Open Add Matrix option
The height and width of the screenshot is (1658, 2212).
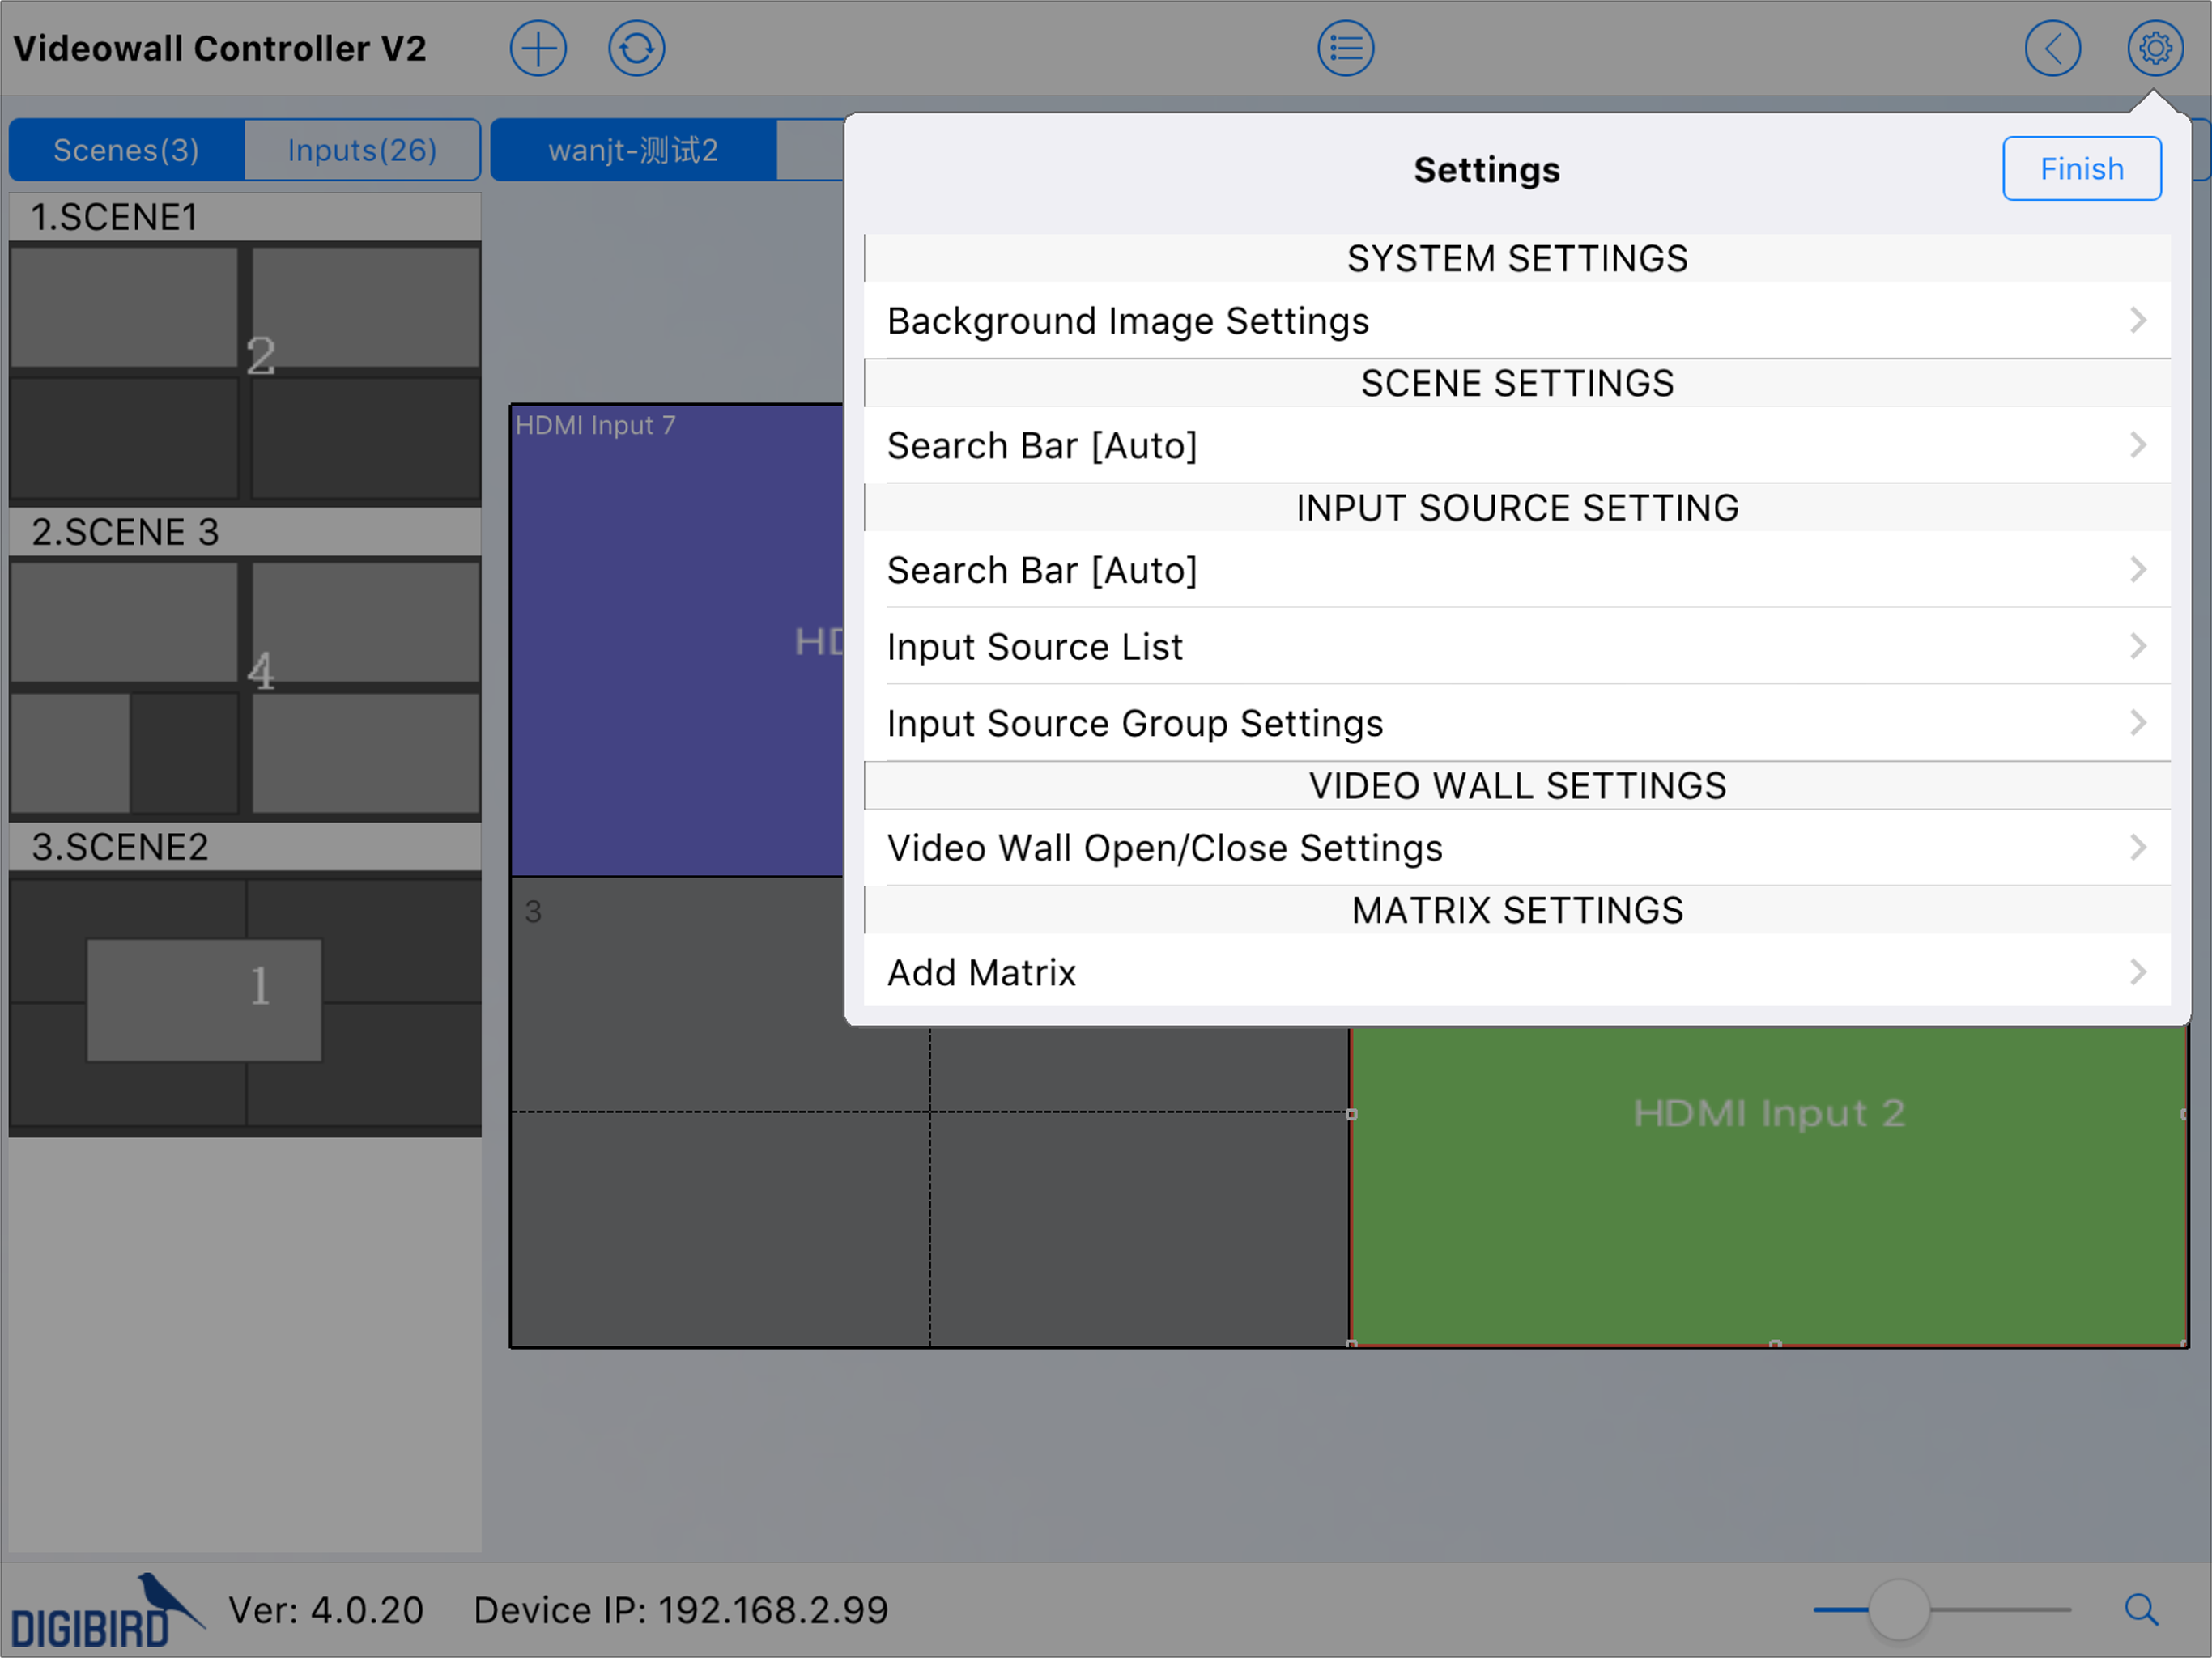pos(1516,972)
